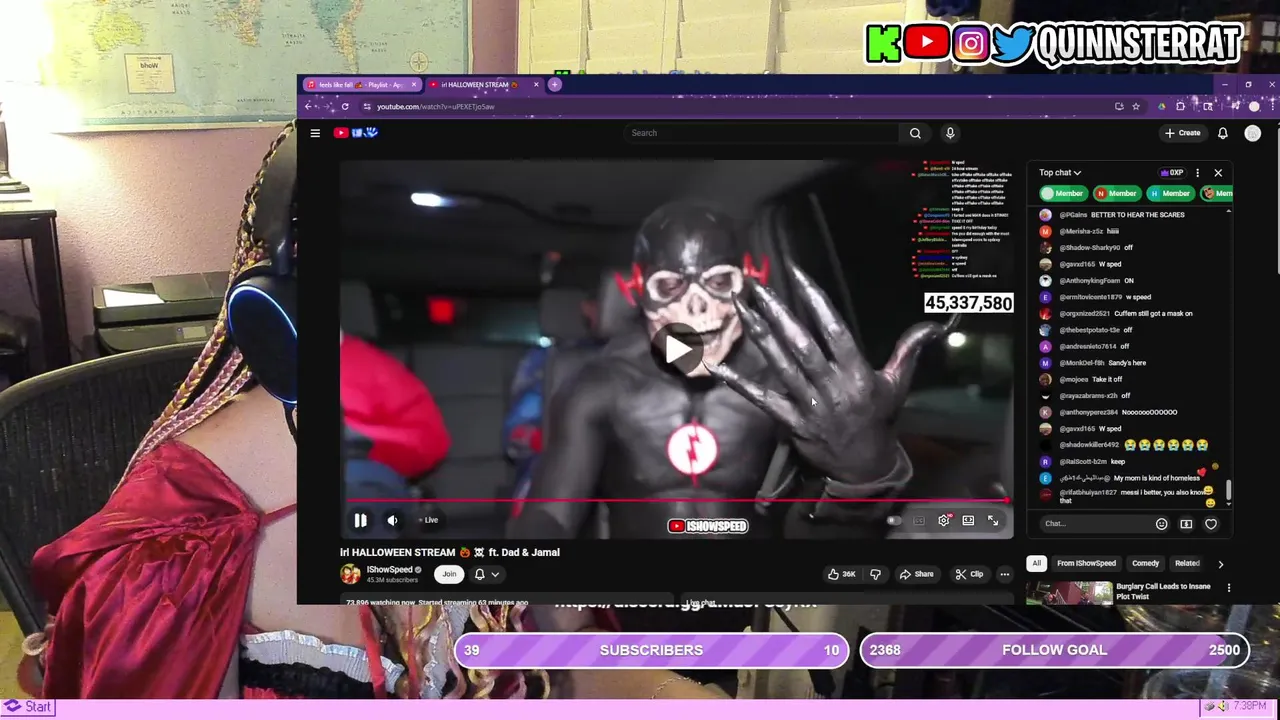Send heart reaction in chat
This screenshot has height=720, width=1280.
click(x=1211, y=524)
